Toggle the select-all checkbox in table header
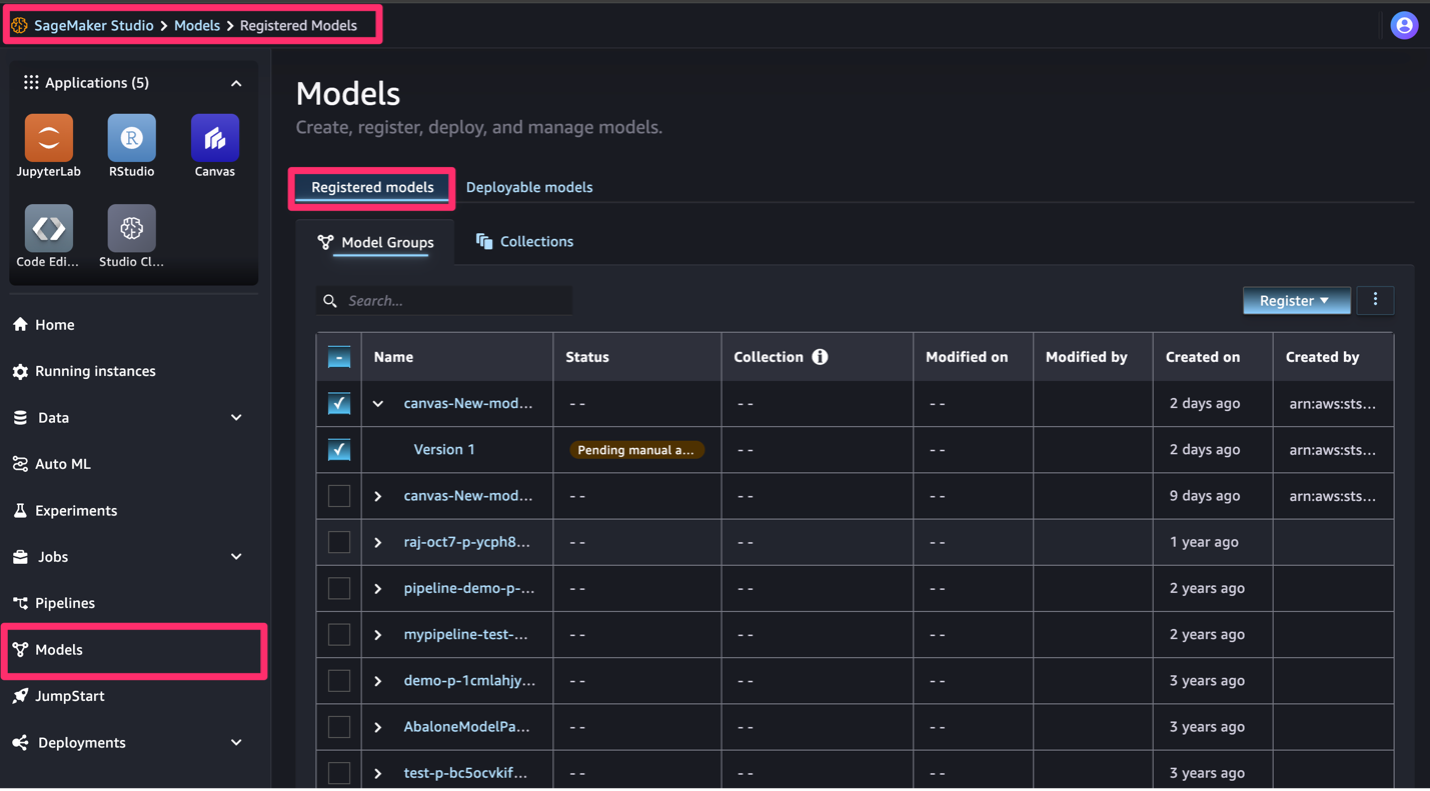The image size is (1430, 791). 339,357
